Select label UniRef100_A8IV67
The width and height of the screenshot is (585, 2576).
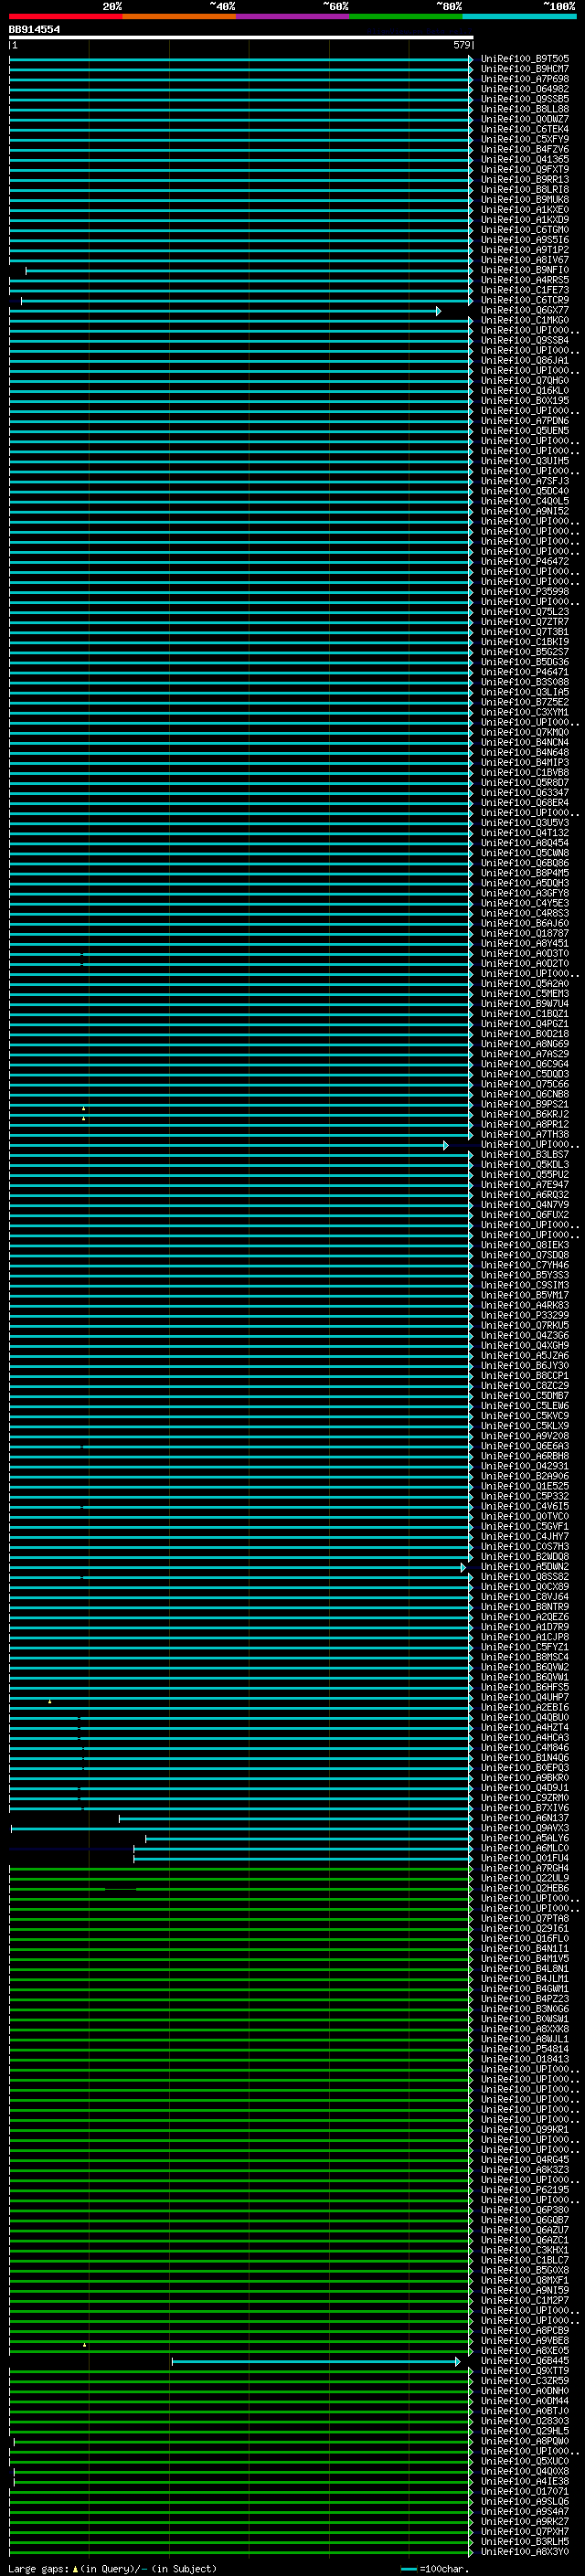[525, 260]
